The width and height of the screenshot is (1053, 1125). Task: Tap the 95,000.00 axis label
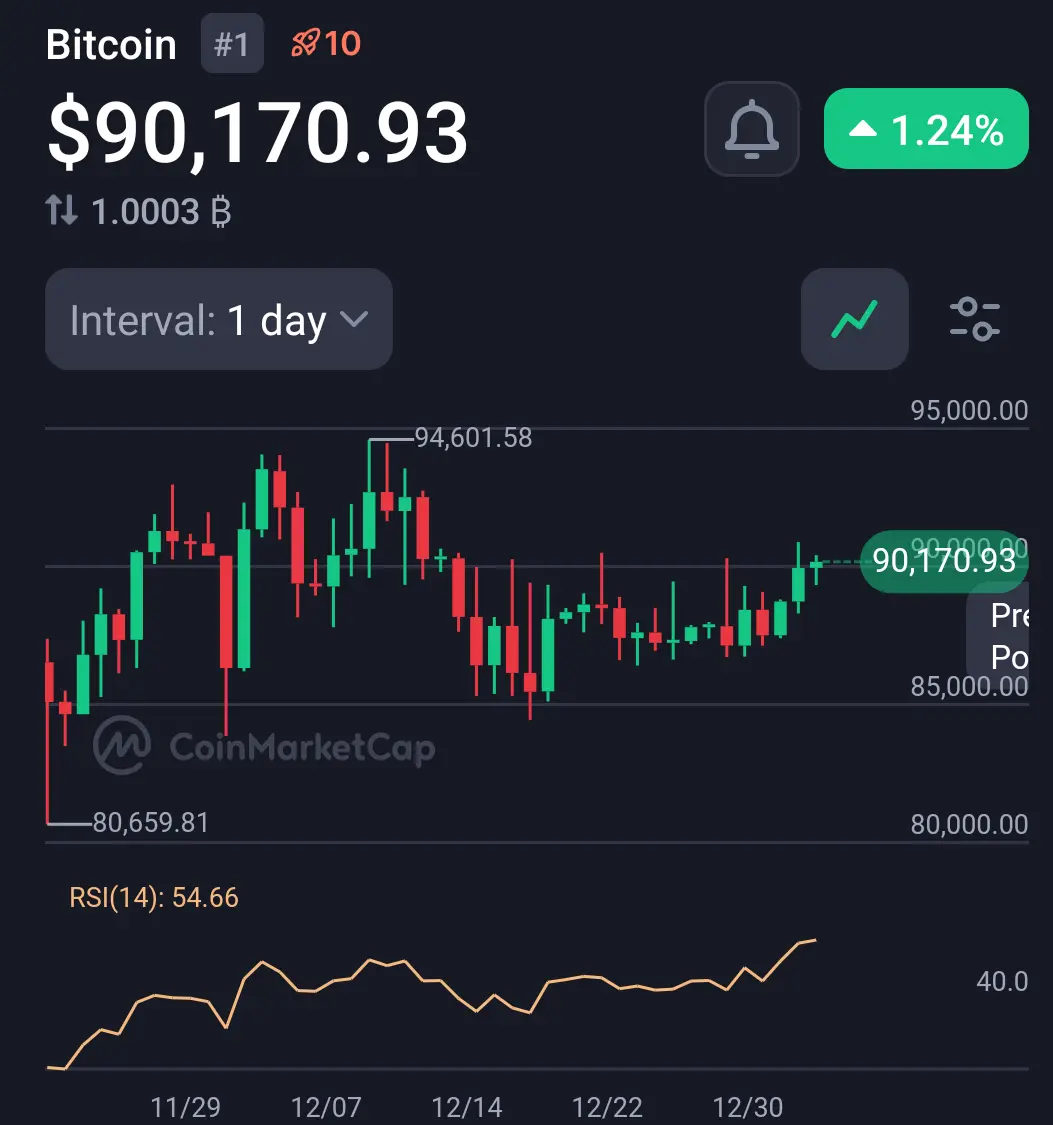pos(969,410)
